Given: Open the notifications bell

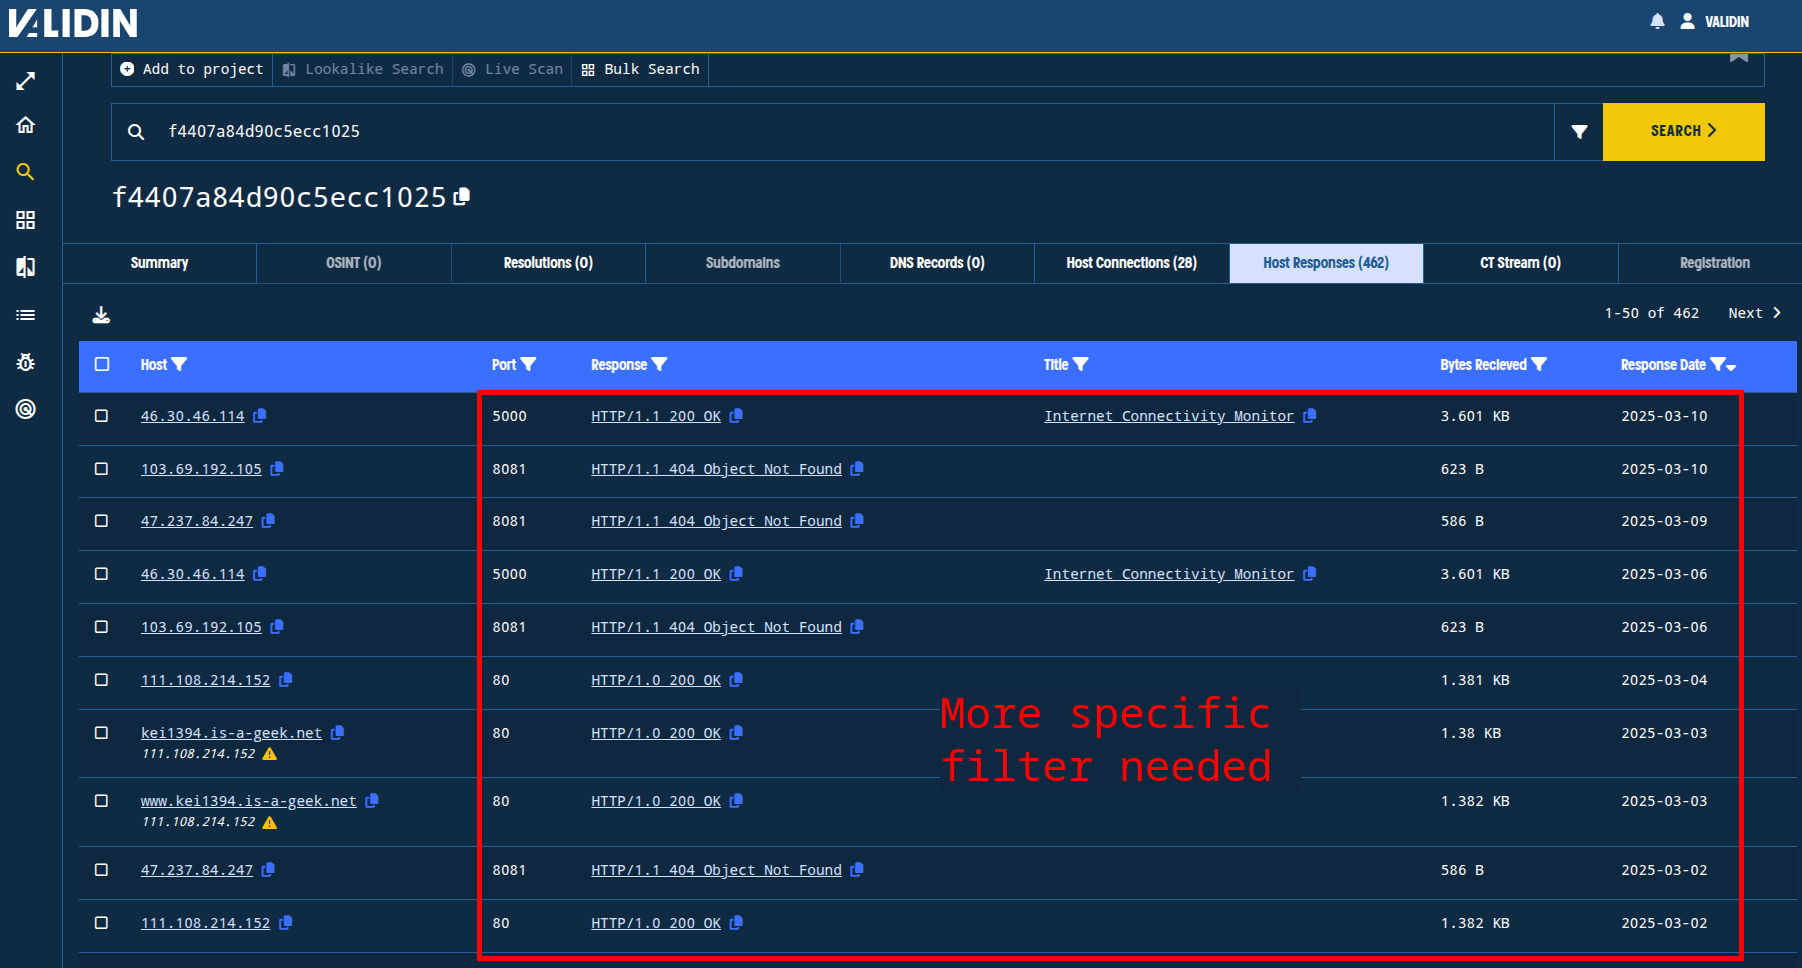Looking at the screenshot, I should (1657, 21).
